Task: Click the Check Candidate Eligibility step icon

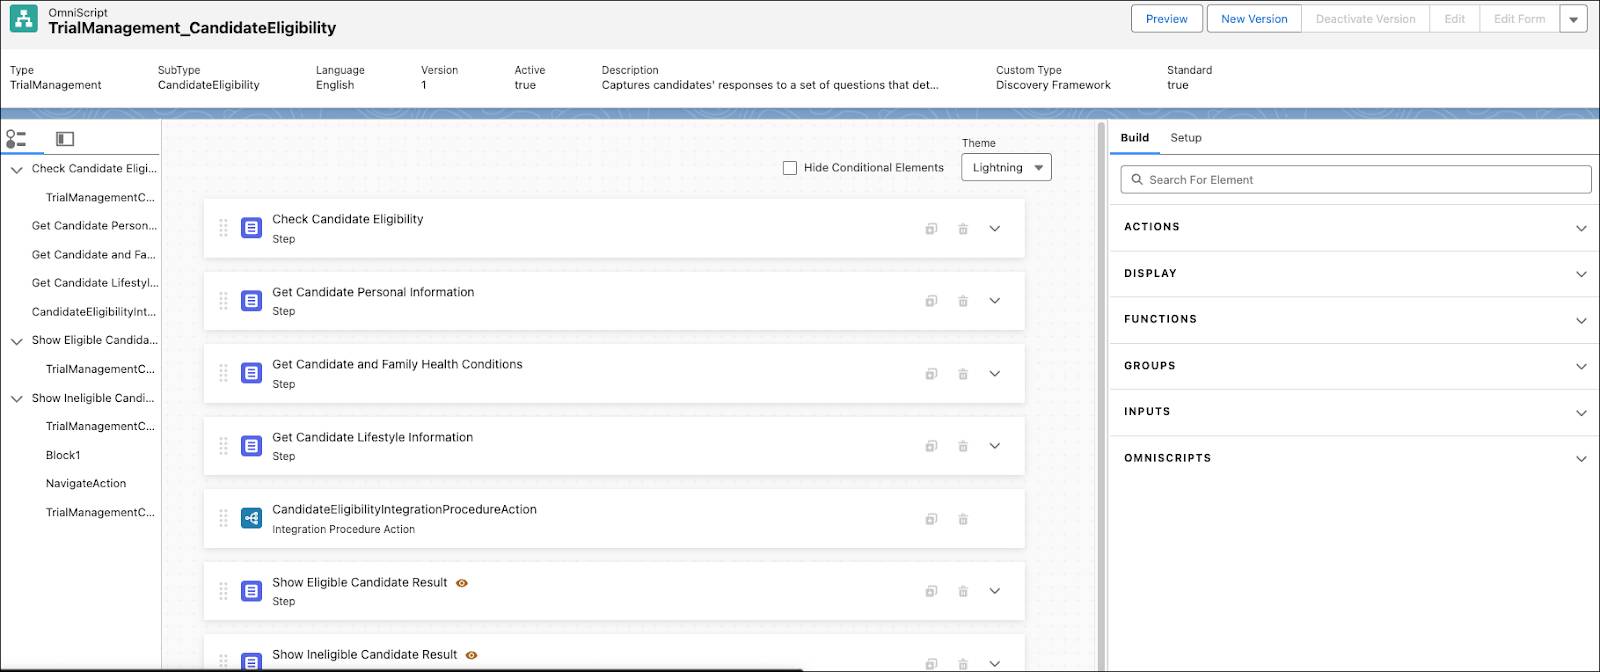Action: tap(252, 228)
